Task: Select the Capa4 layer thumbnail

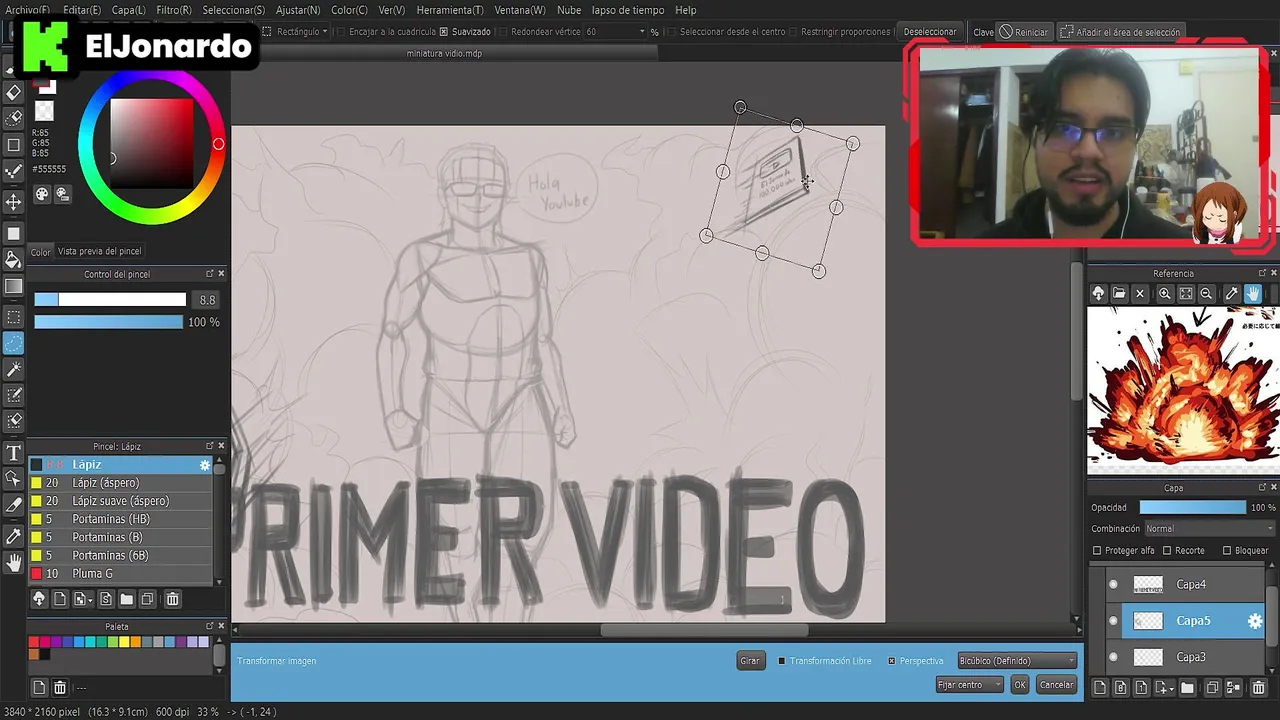Action: [1148, 585]
